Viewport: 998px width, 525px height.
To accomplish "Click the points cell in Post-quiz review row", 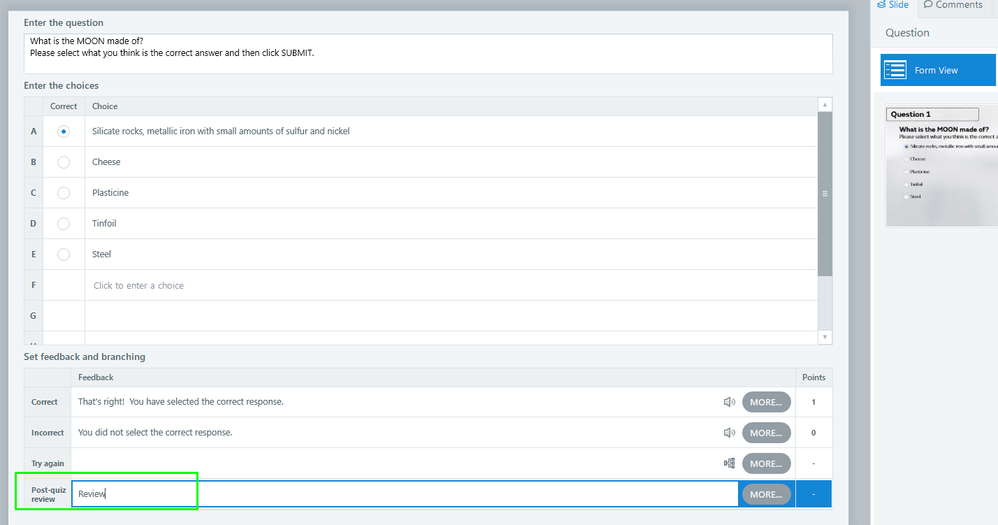I will [x=813, y=494].
